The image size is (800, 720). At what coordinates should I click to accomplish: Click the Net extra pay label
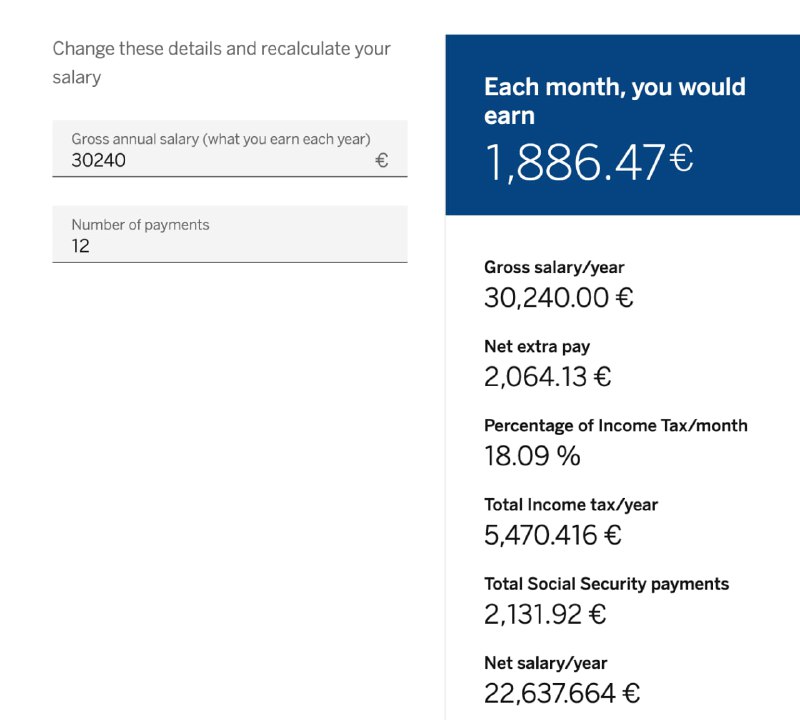tap(537, 346)
